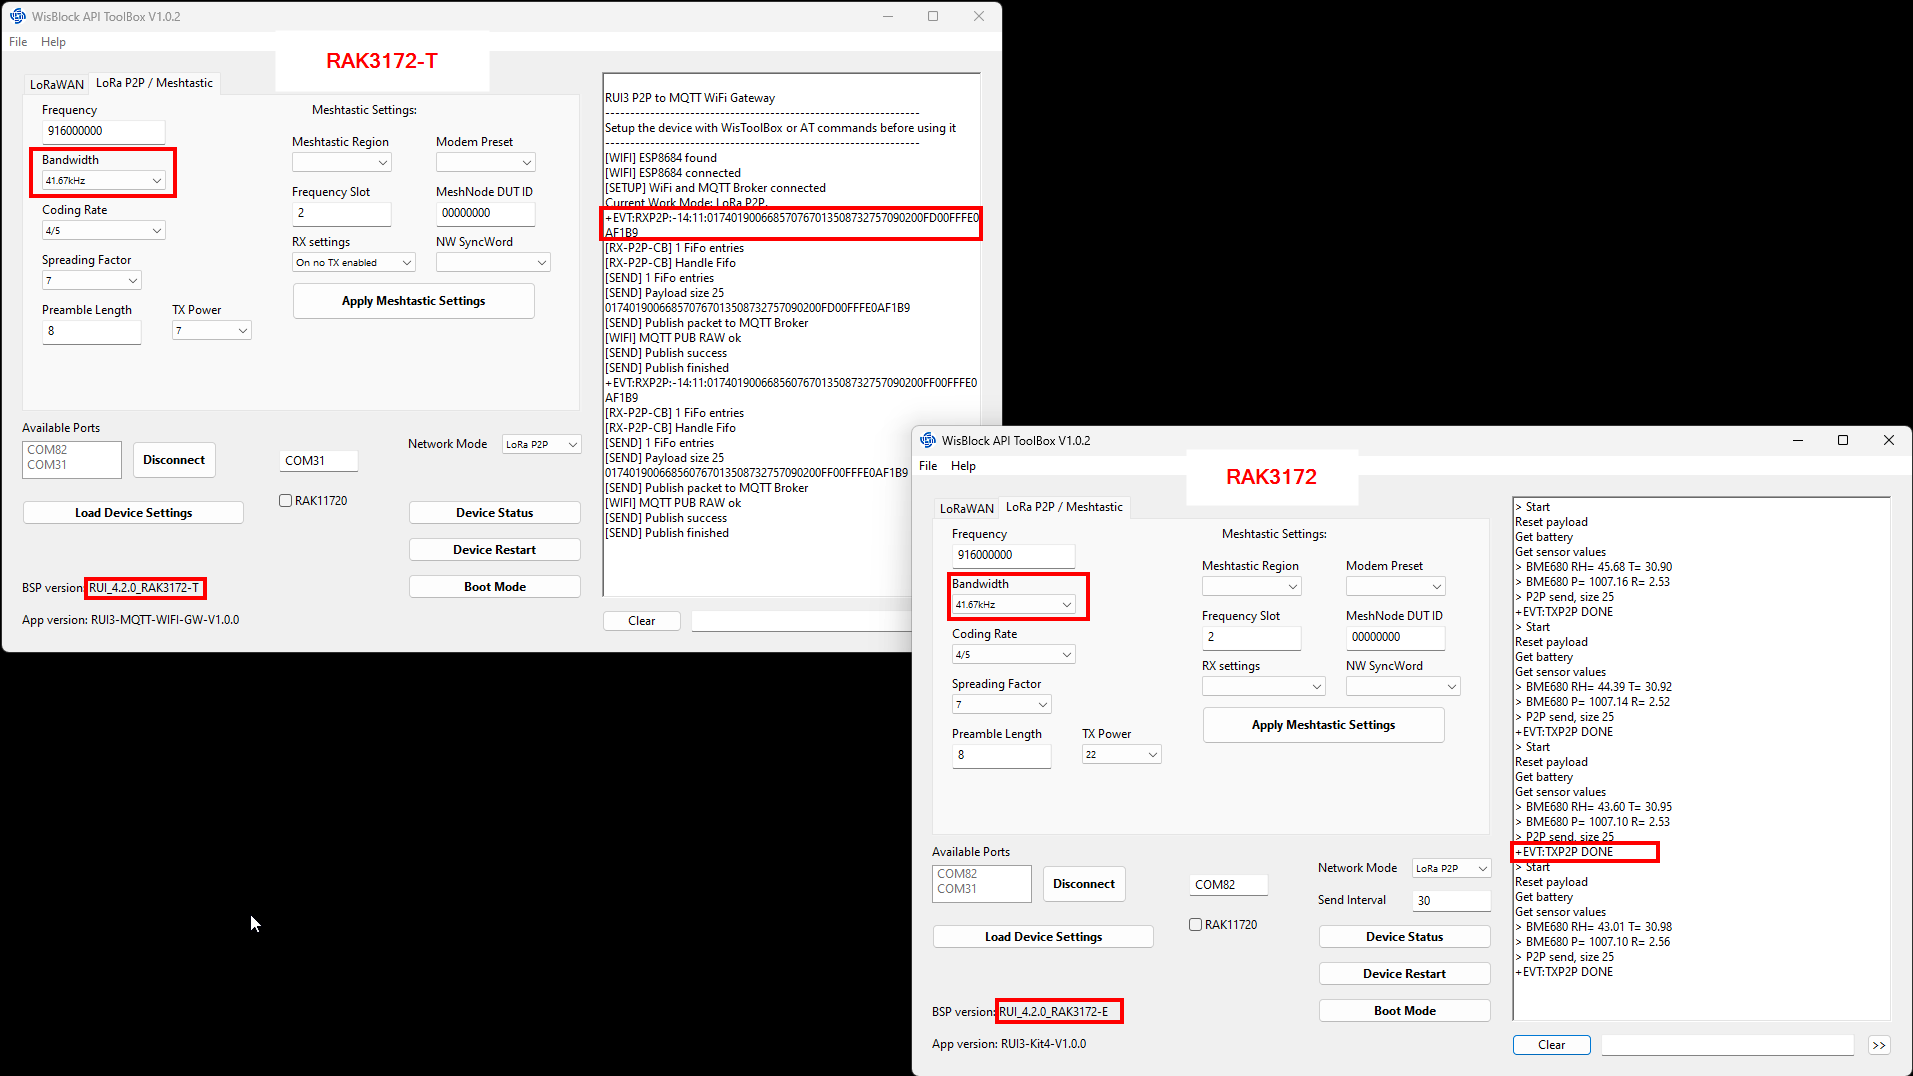Click the WisBlock logo icon in RAK3172 window

pyautogui.click(x=928, y=440)
